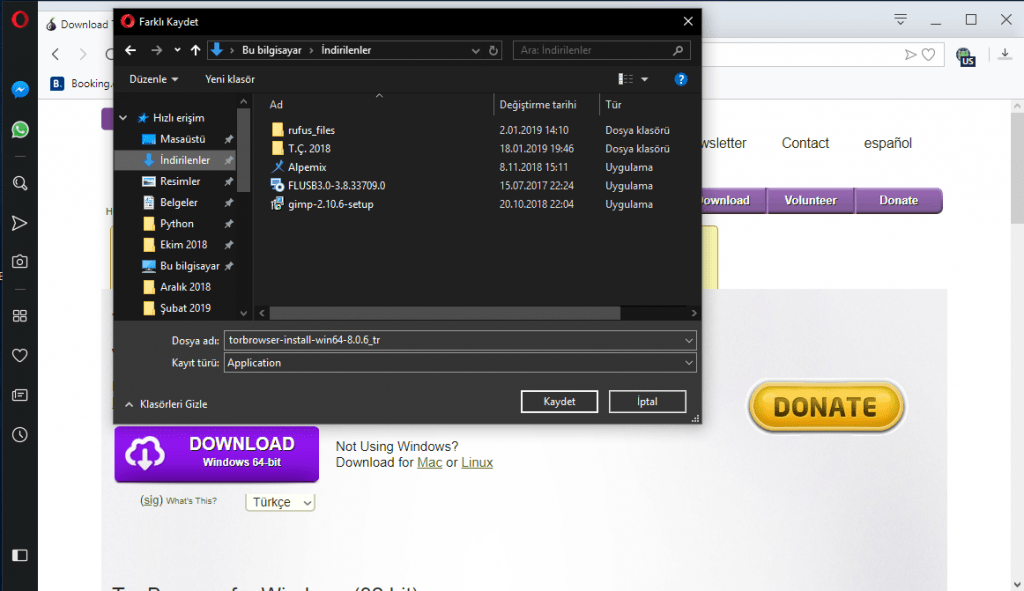Toggle the sidebar setup panel at the bottom
1024x591 pixels.
[19, 555]
